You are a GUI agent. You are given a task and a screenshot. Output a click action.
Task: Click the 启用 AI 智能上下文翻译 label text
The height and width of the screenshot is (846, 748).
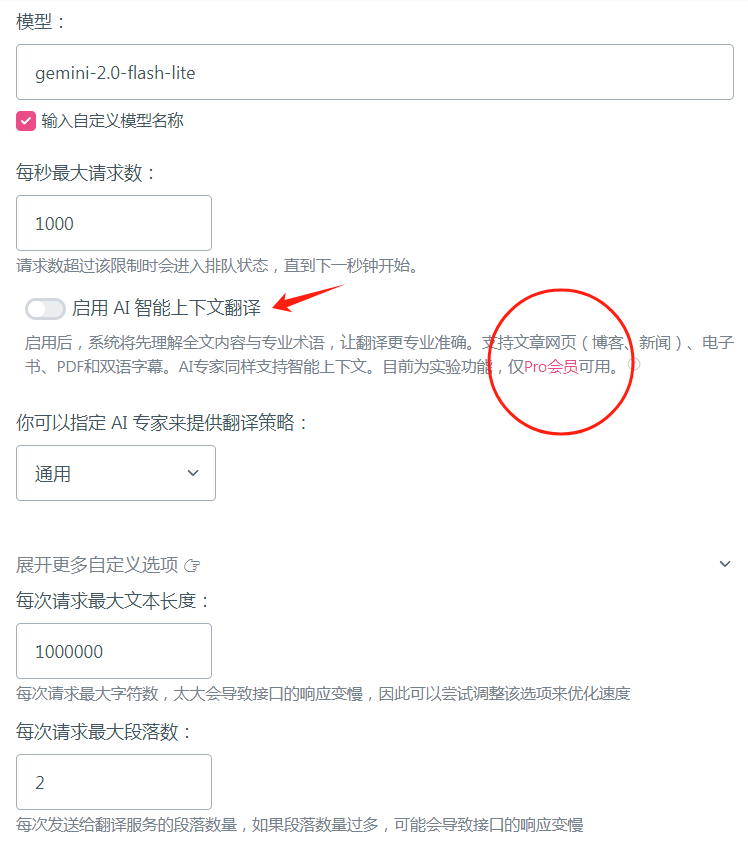pos(166,308)
